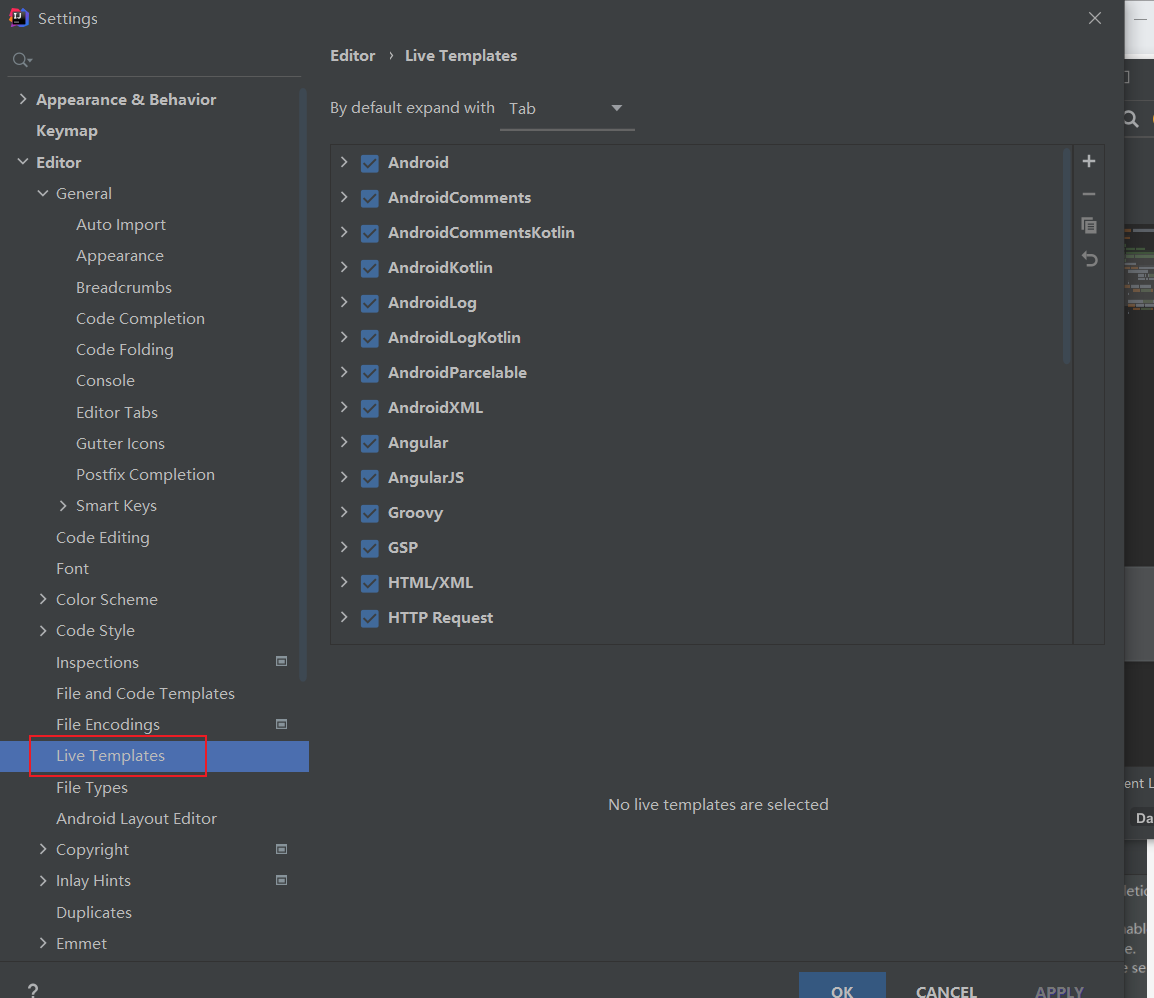Click the template list vertical scrollbar
The image size is (1154, 998).
coord(1066,256)
